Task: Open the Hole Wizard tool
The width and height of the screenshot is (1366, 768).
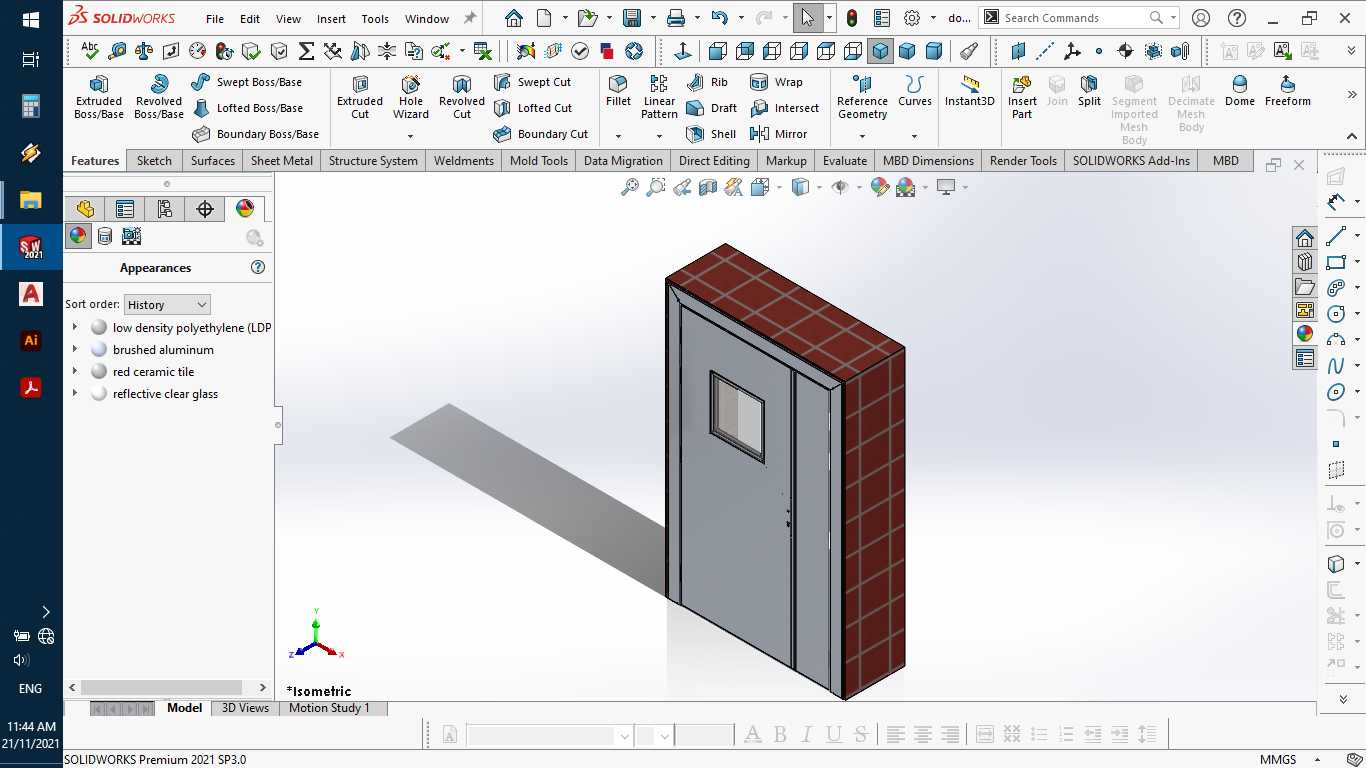Action: (410, 97)
